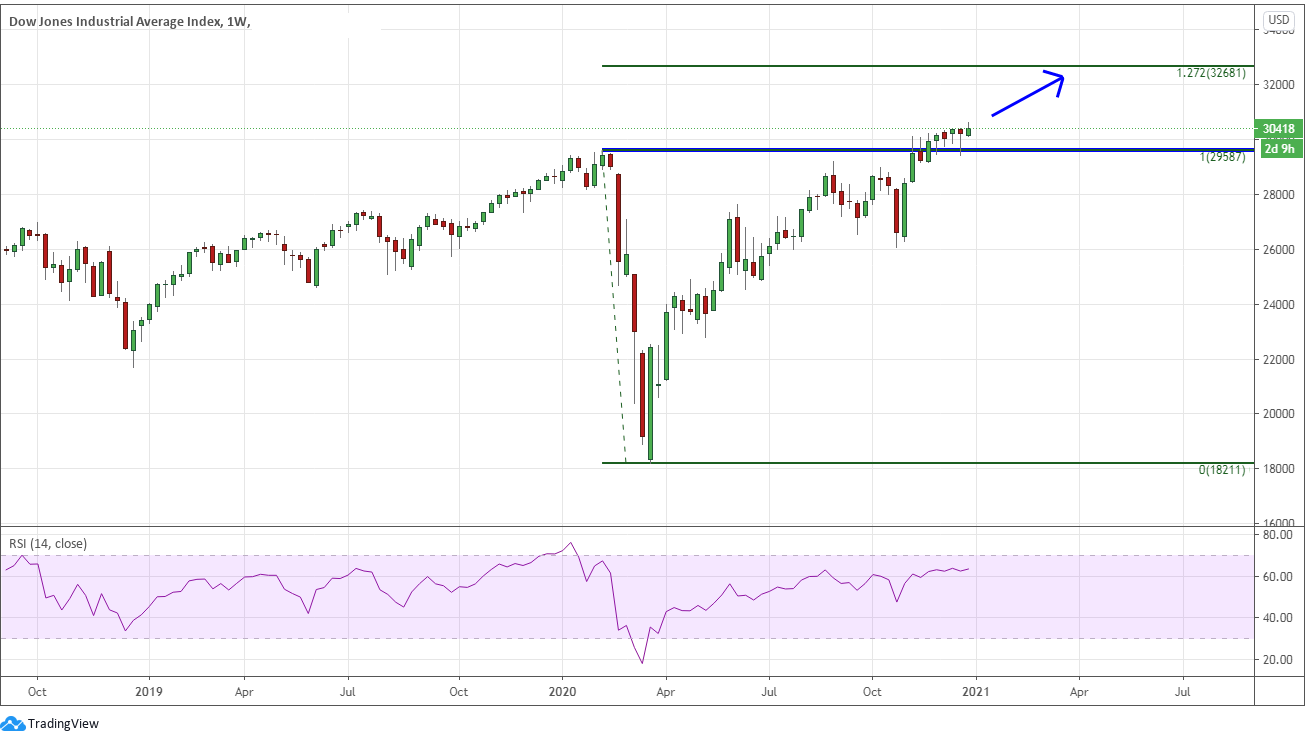Open the USD currency selector
The width and height of the screenshot is (1311, 742).
tap(1278, 19)
